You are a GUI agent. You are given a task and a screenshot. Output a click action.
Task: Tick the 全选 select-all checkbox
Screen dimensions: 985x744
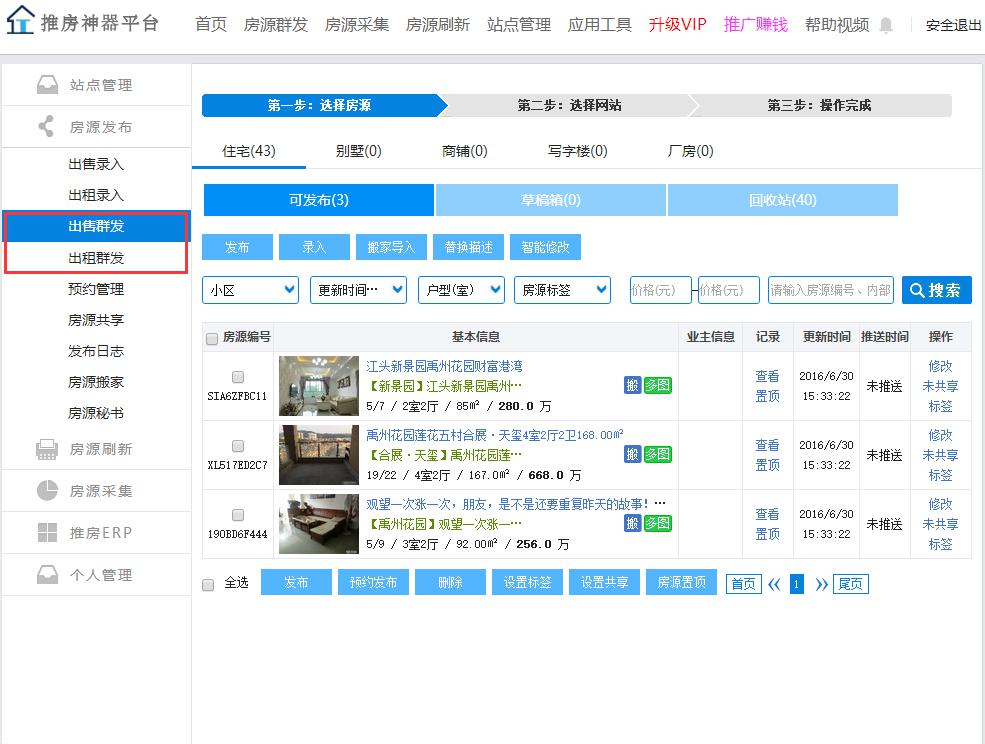[209, 584]
